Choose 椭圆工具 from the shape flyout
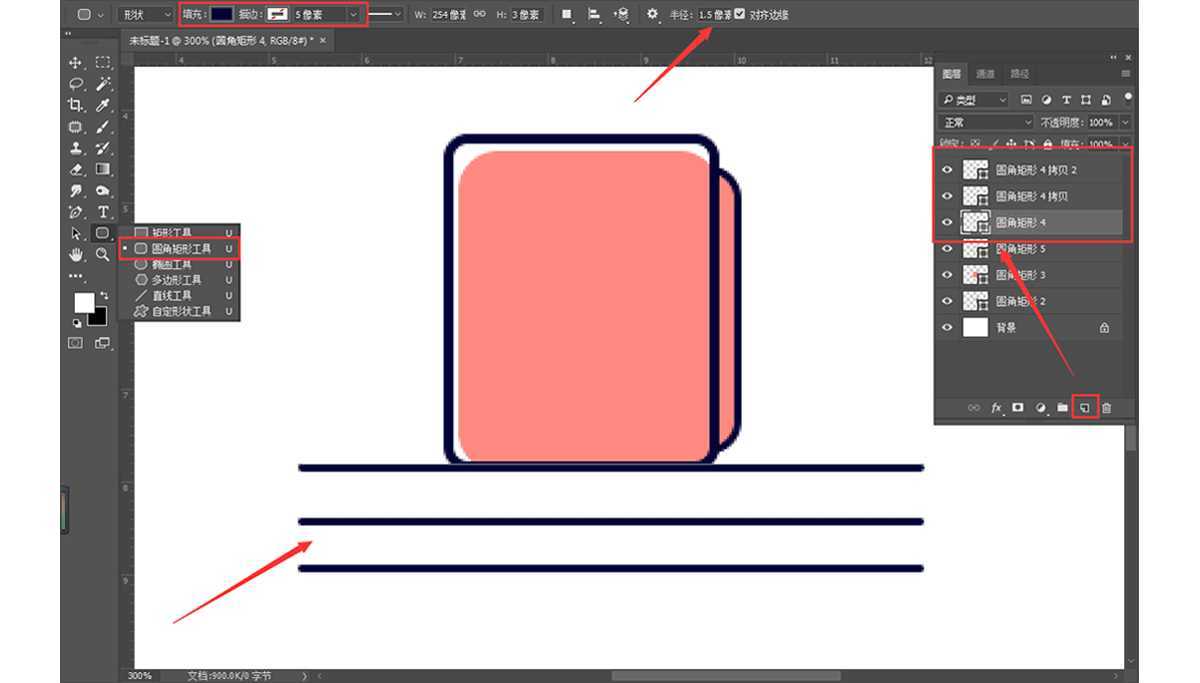 171,264
